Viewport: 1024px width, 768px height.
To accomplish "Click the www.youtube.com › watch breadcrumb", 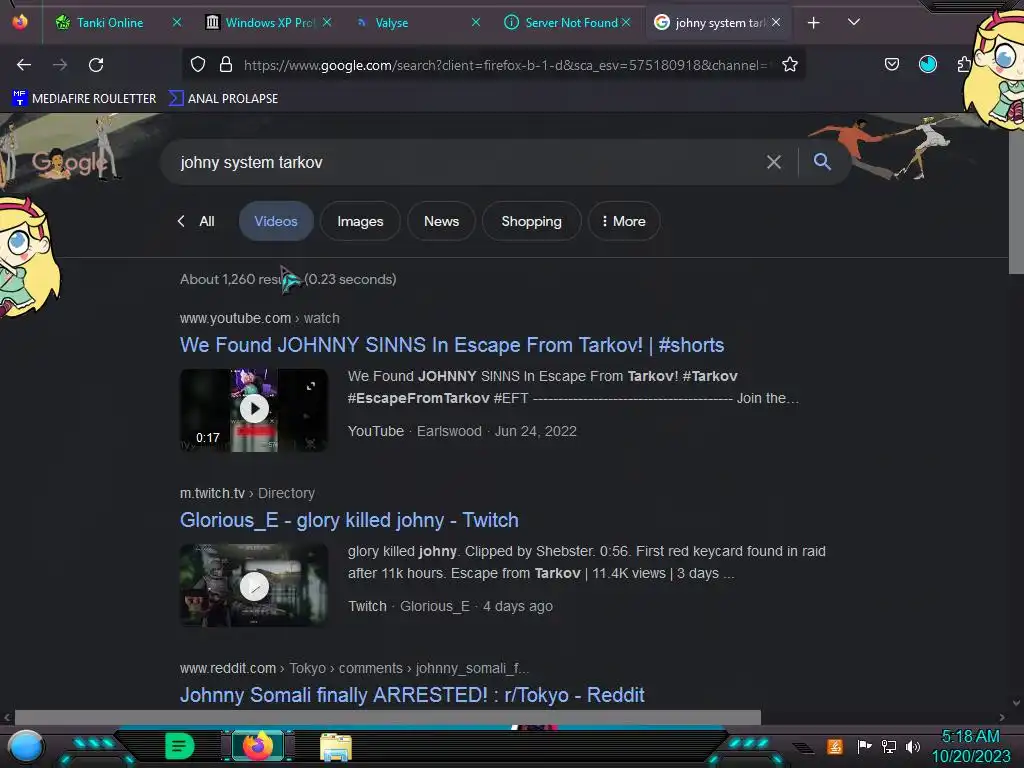I will coord(259,318).
